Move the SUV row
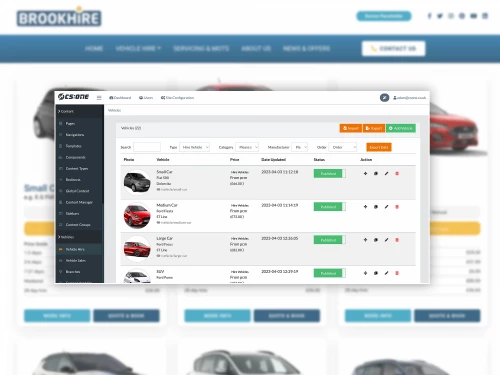 [365, 273]
